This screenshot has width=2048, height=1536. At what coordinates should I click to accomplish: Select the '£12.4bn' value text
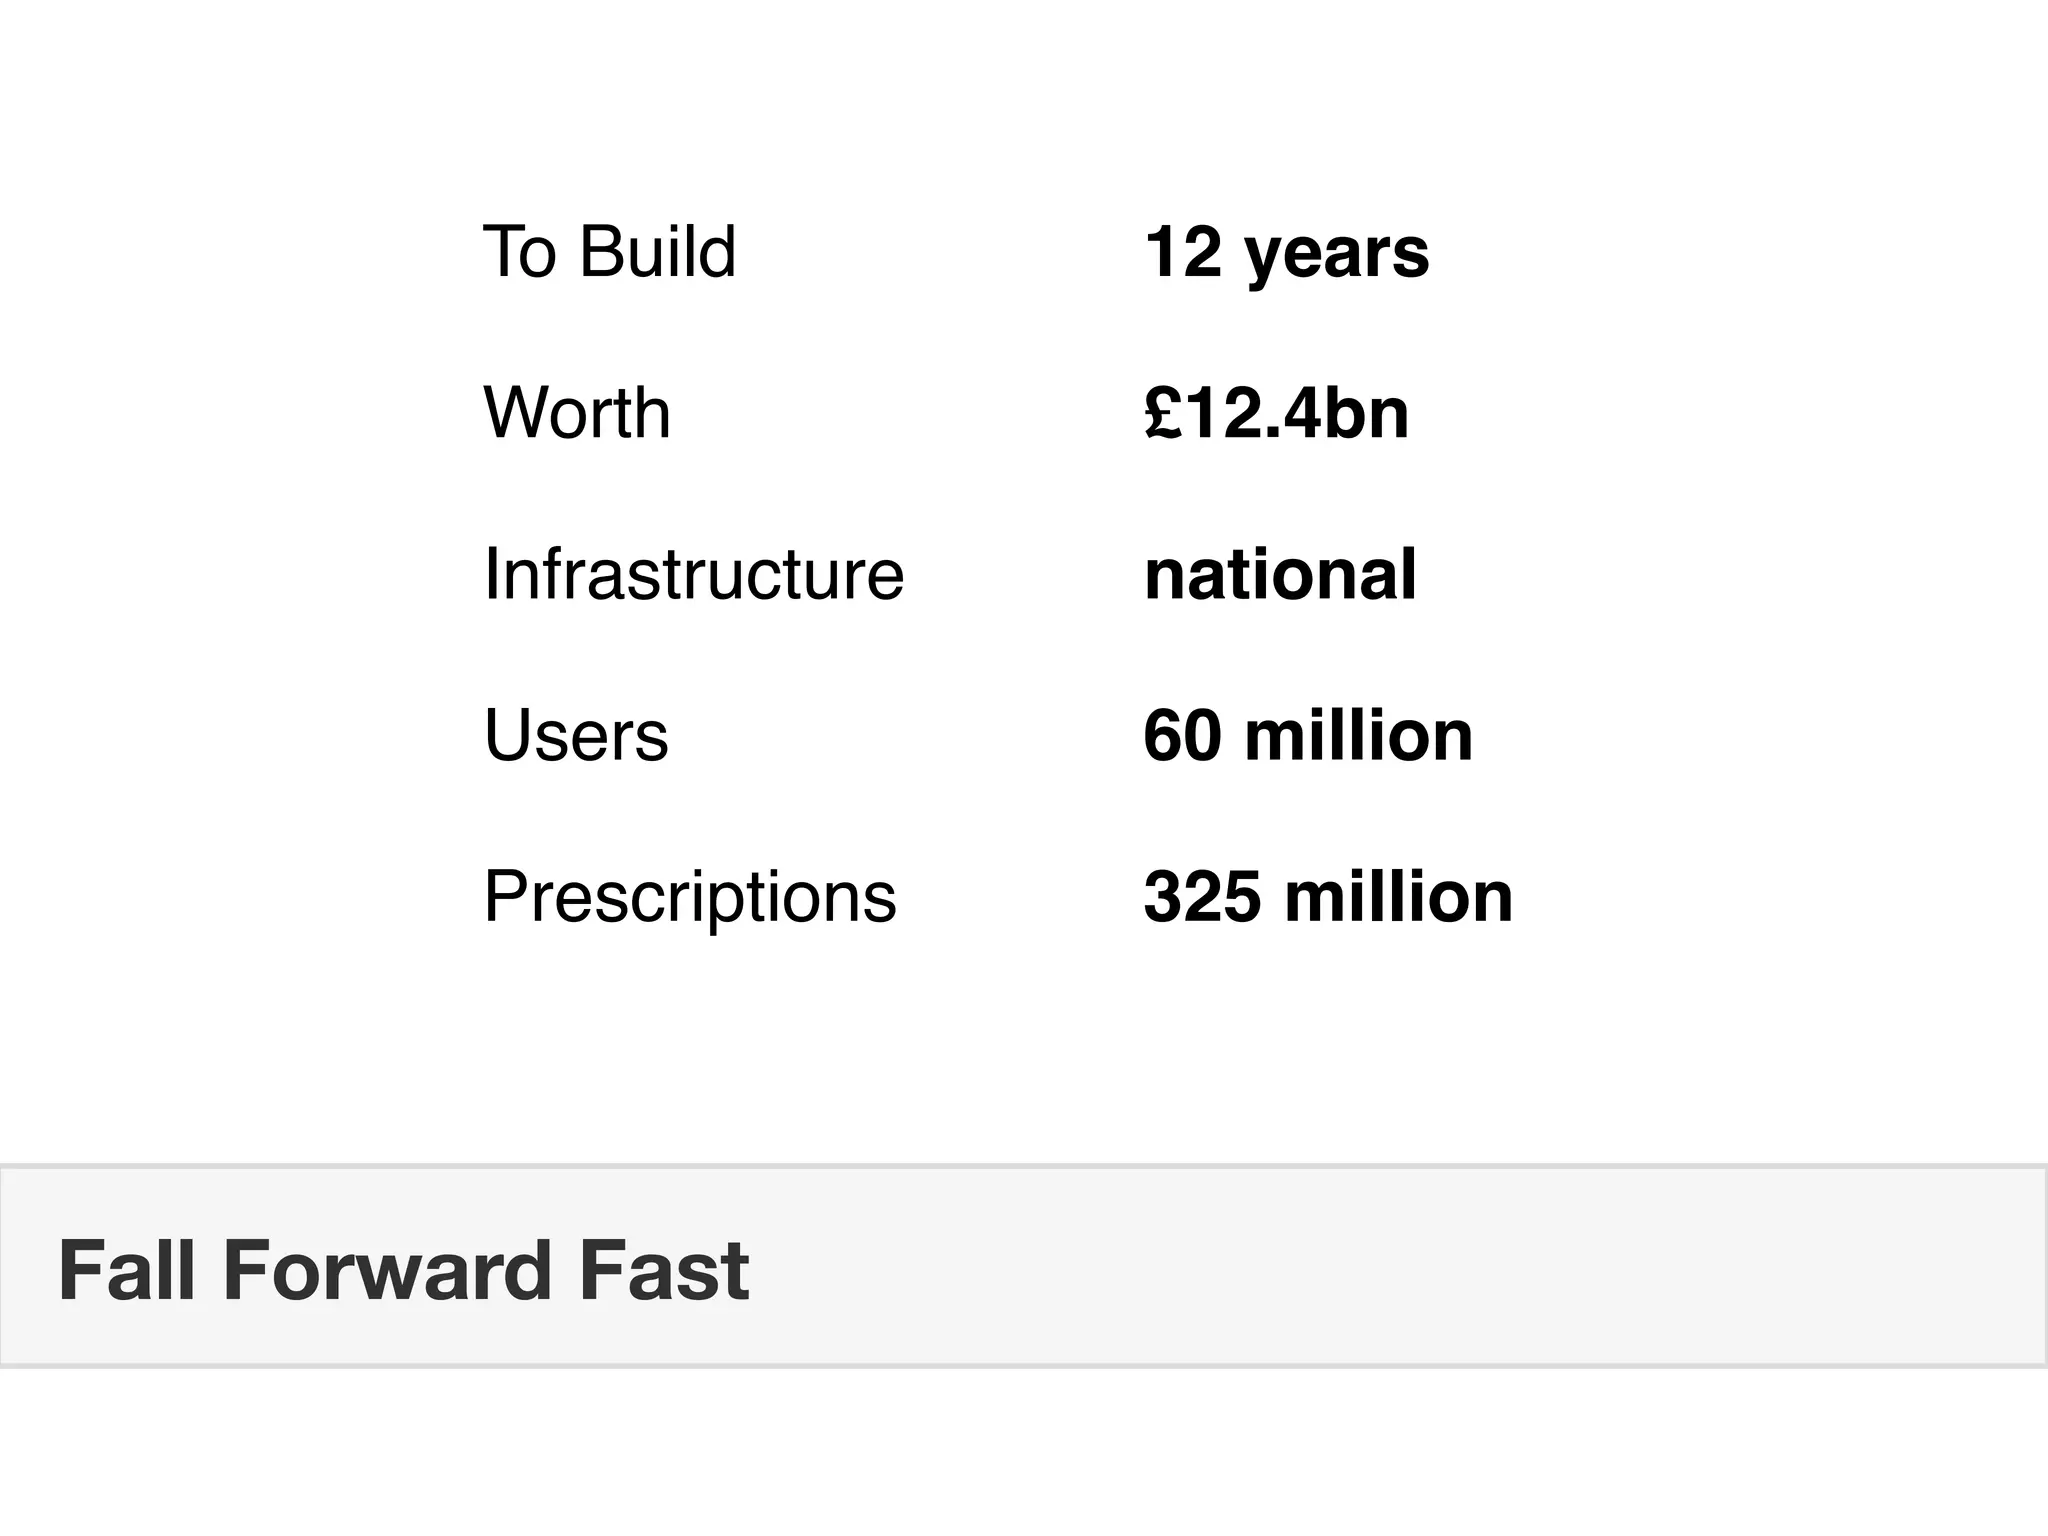[1277, 412]
